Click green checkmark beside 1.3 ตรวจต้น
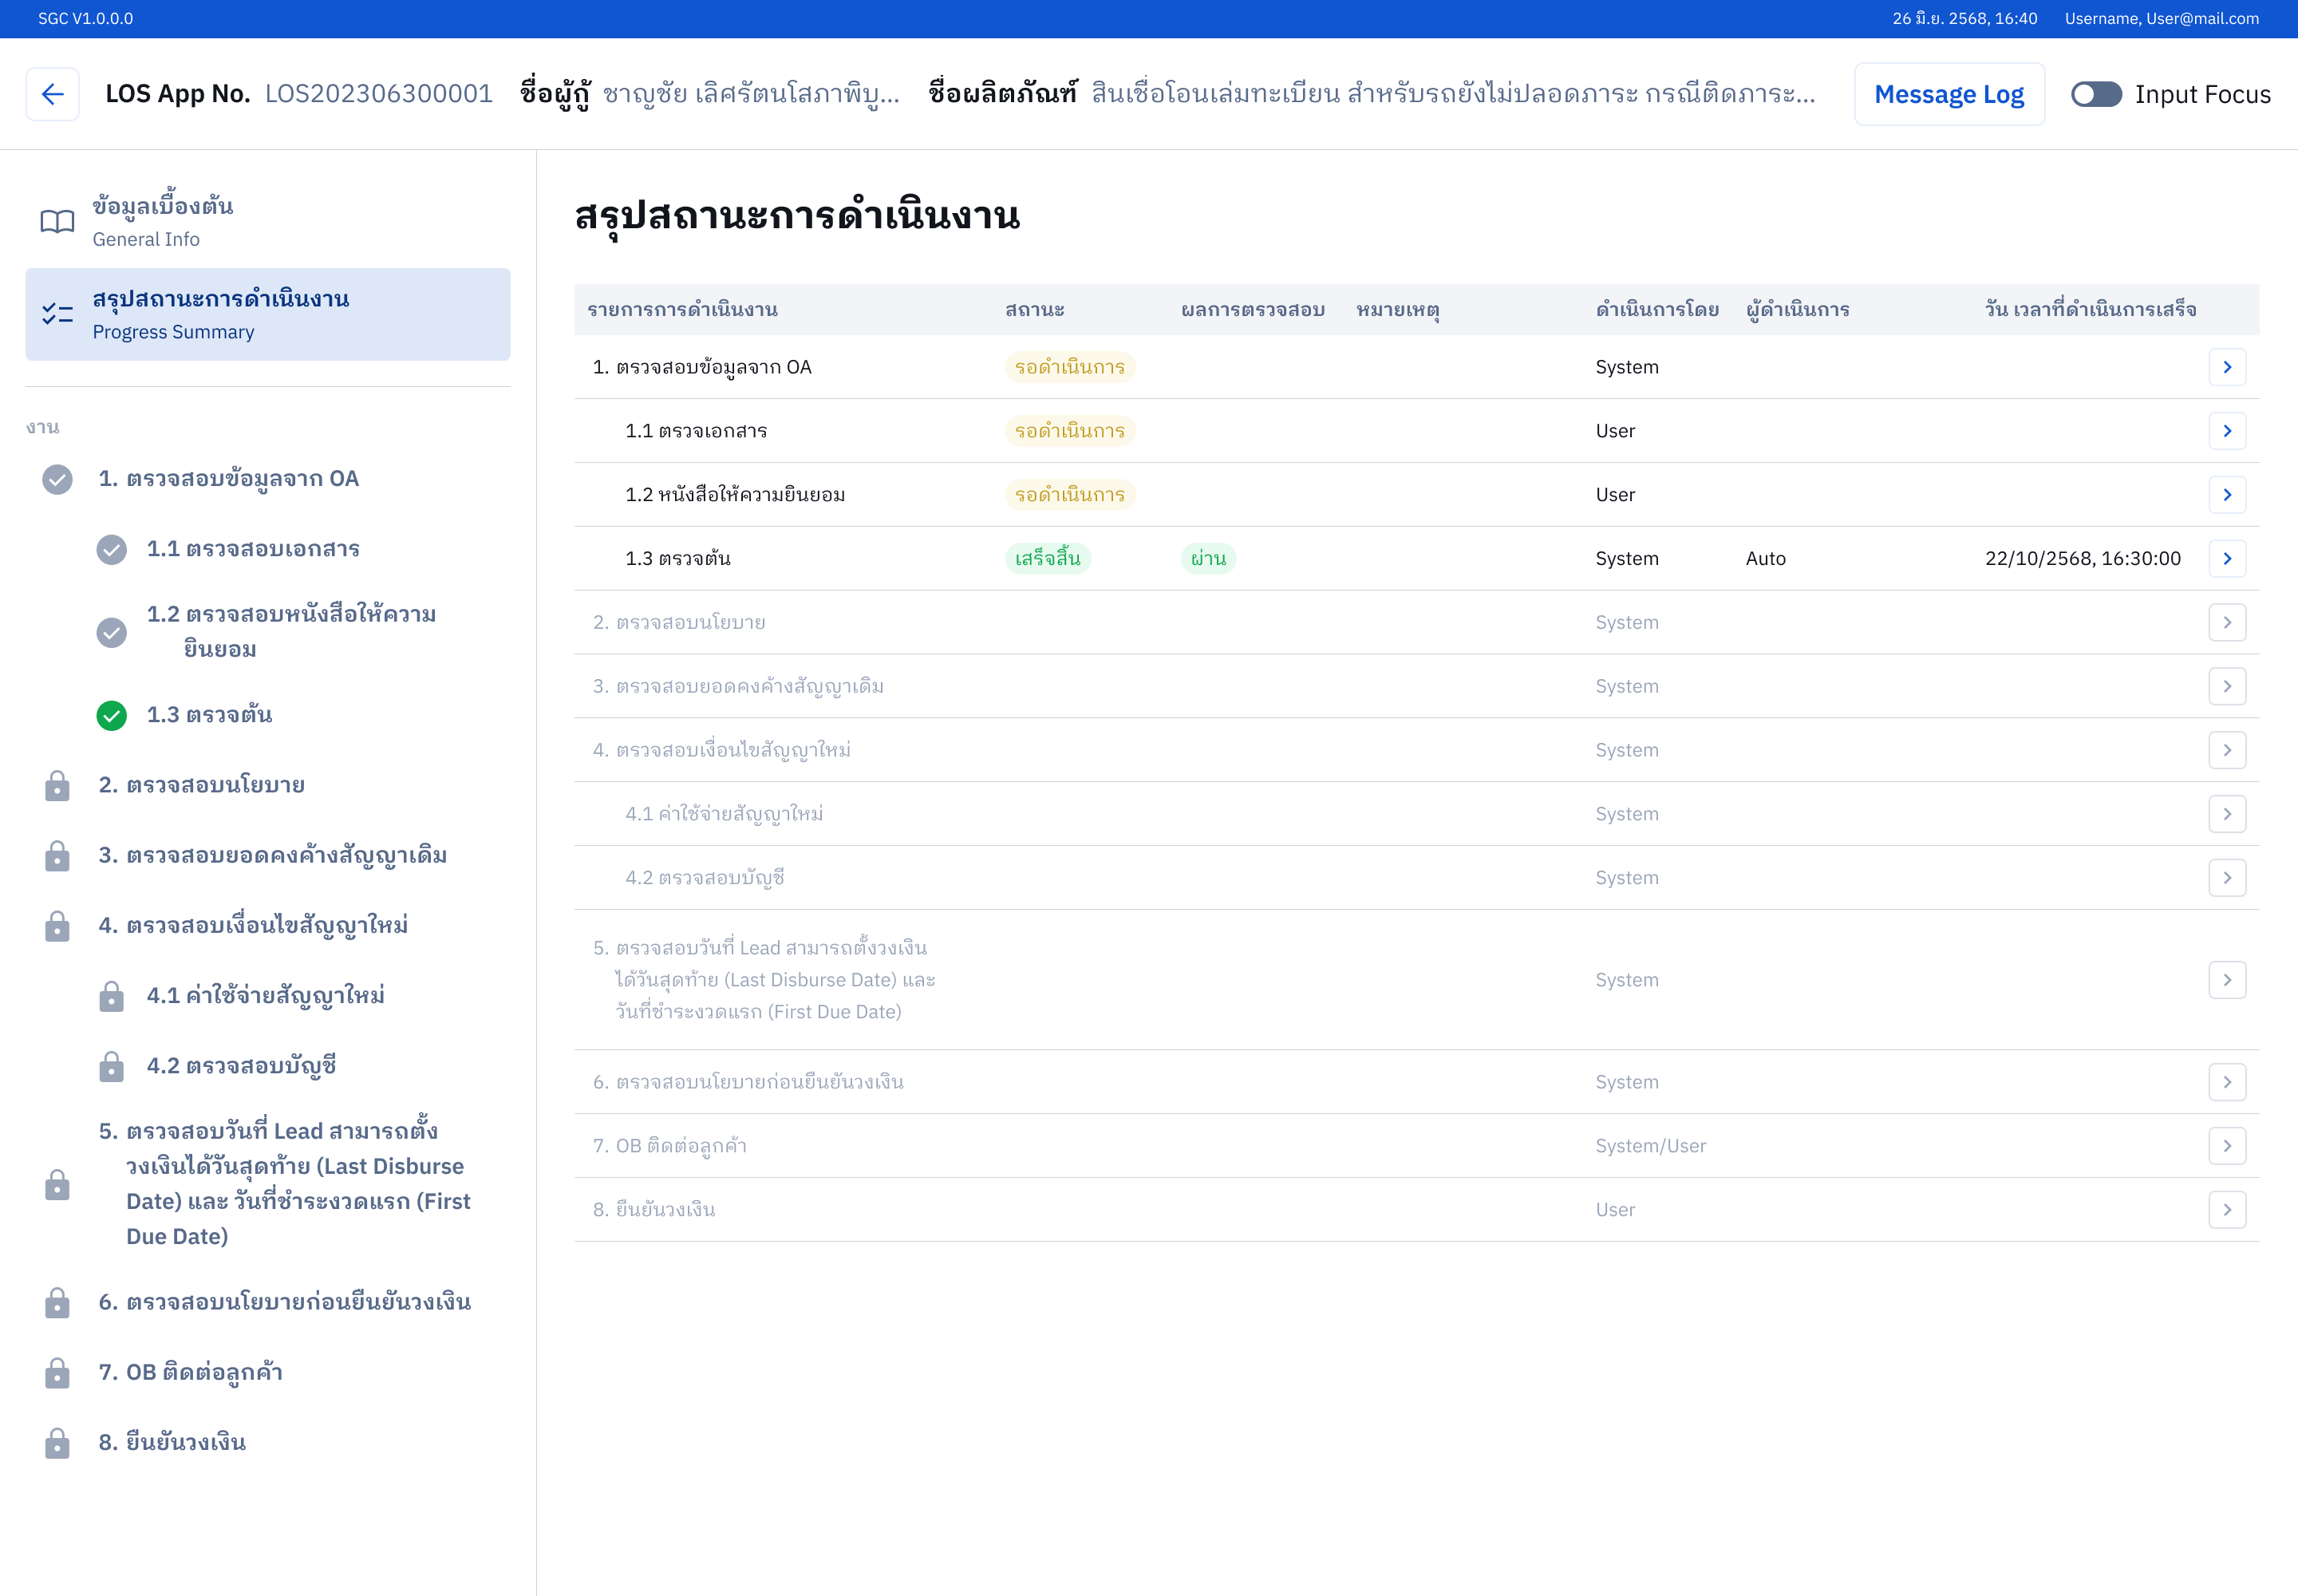Image resolution: width=2298 pixels, height=1596 pixels. [111, 715]
